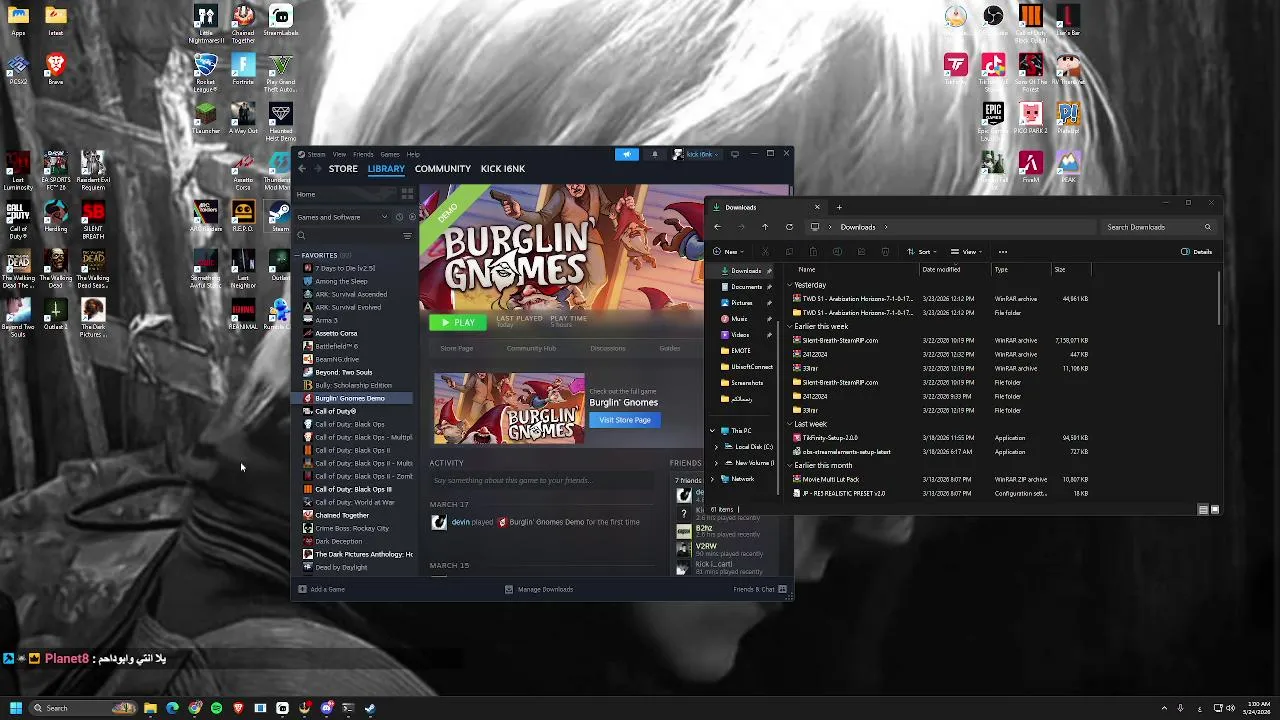Open the View dropdown in File Explorer
The height and width of the screenshot is (720, 1280).
966,252
